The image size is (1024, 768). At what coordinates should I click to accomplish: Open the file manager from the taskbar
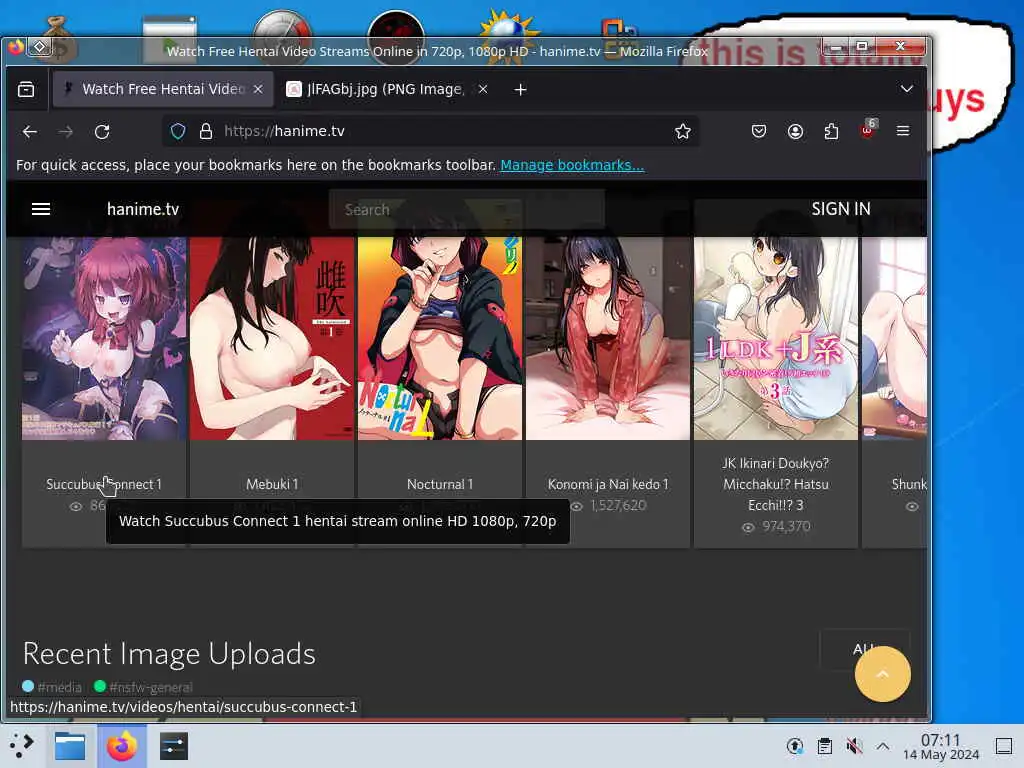click(x=70, y=746)
